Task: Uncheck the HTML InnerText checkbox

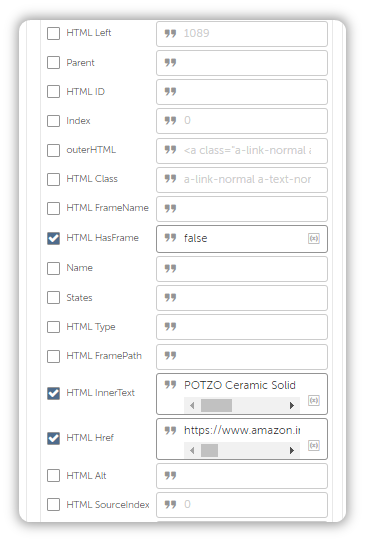Action: [x=53, y=393]
